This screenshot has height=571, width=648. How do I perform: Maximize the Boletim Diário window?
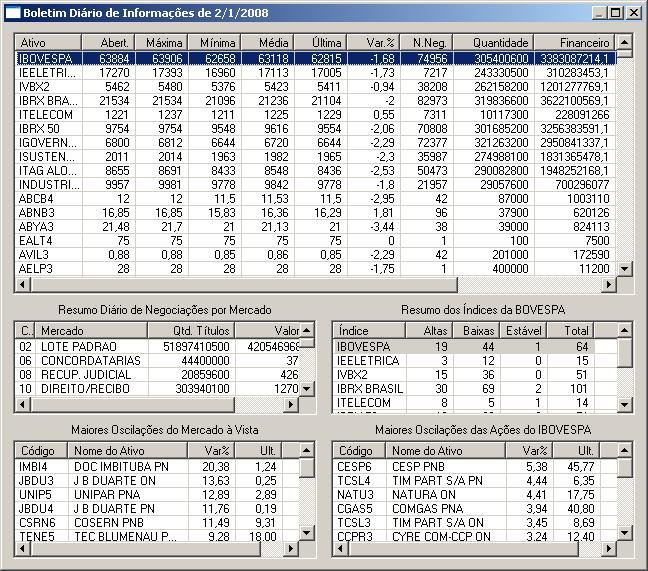pos(615,12)
